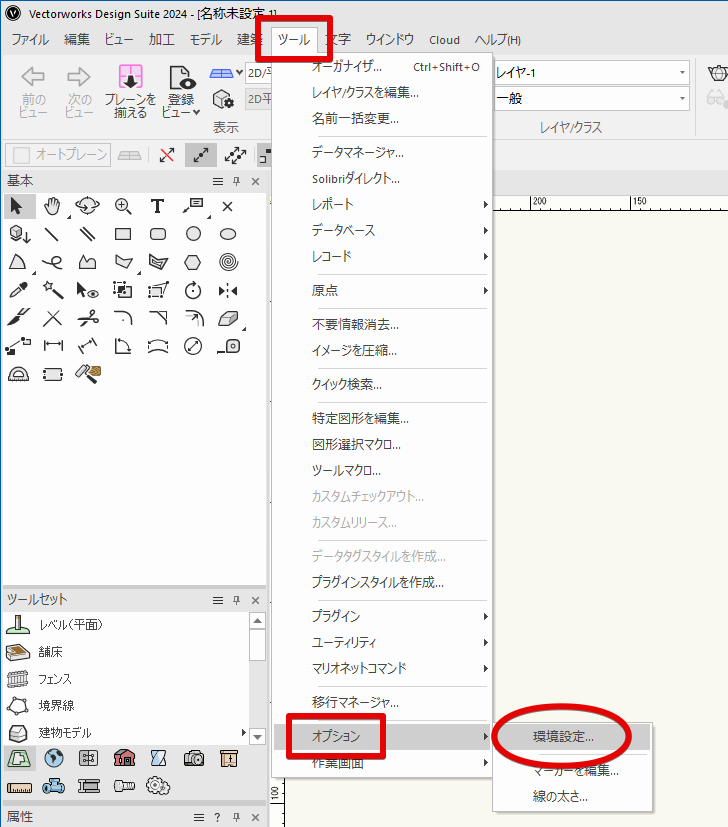Select the オプション menu entry
Screen dimensions: 728x827
[382, 736]
